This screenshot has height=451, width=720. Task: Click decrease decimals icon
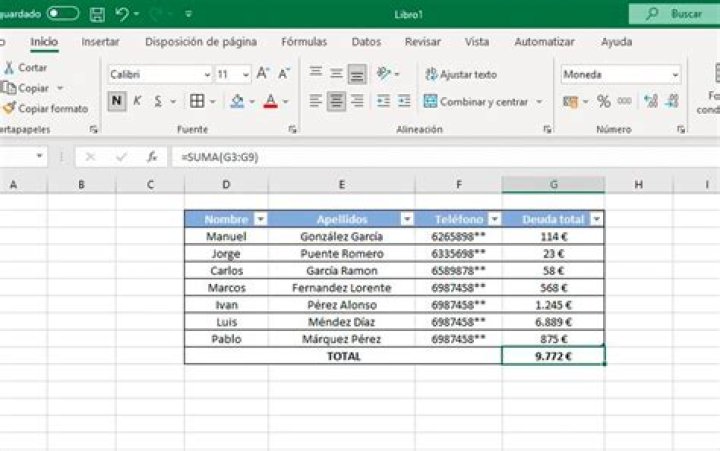672,101
